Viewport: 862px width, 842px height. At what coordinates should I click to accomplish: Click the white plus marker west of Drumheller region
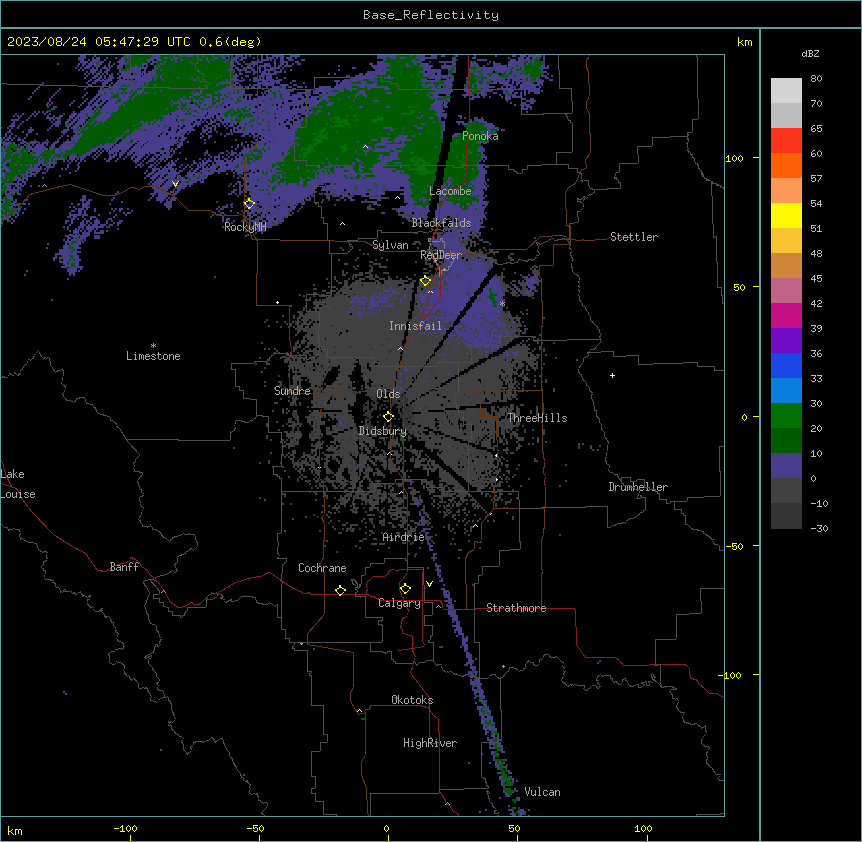[x=612, y=375]
